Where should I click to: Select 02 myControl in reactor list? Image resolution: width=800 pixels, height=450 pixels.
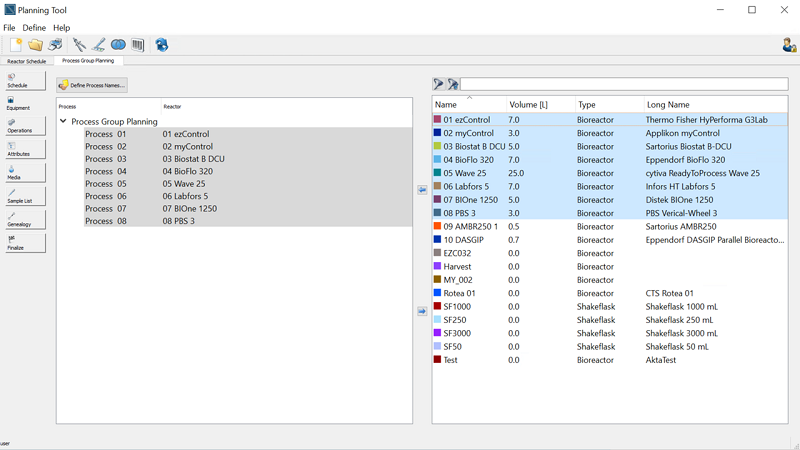click(x=610, y=133)
